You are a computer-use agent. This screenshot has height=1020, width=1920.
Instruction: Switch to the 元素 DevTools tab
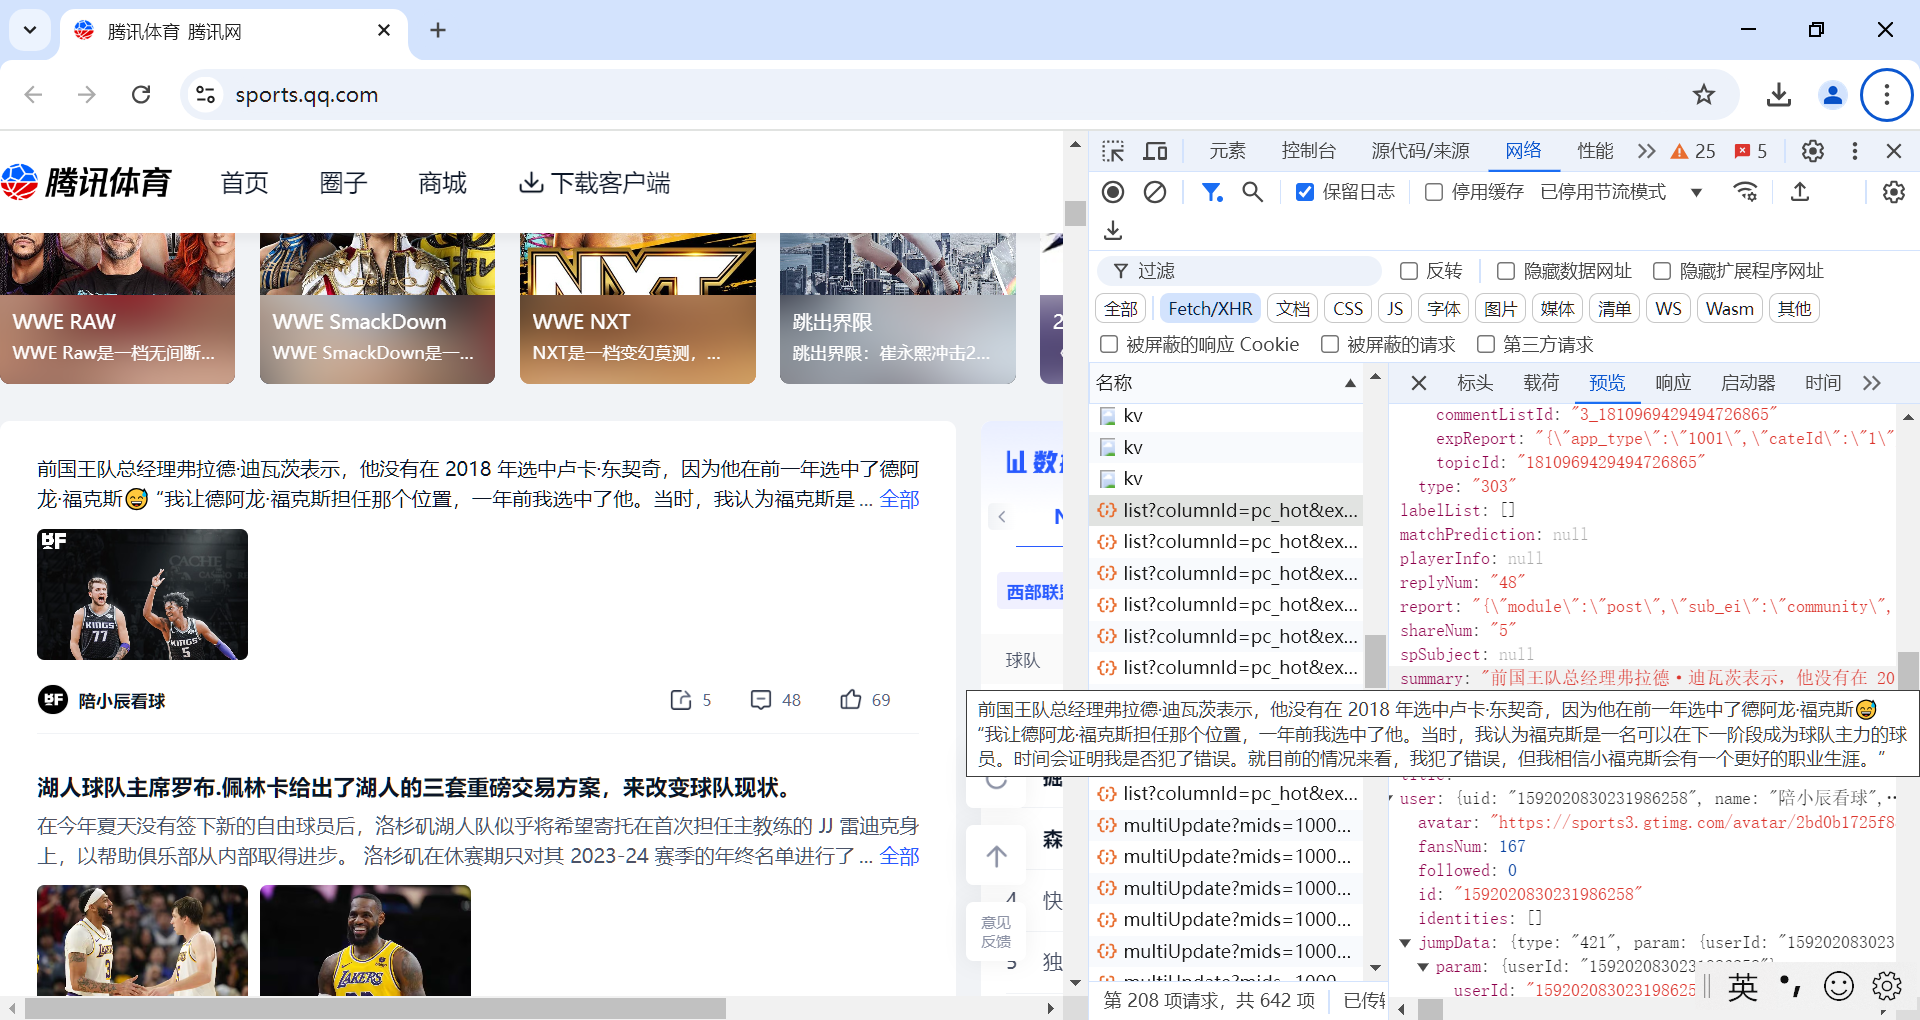[1228, 151]
